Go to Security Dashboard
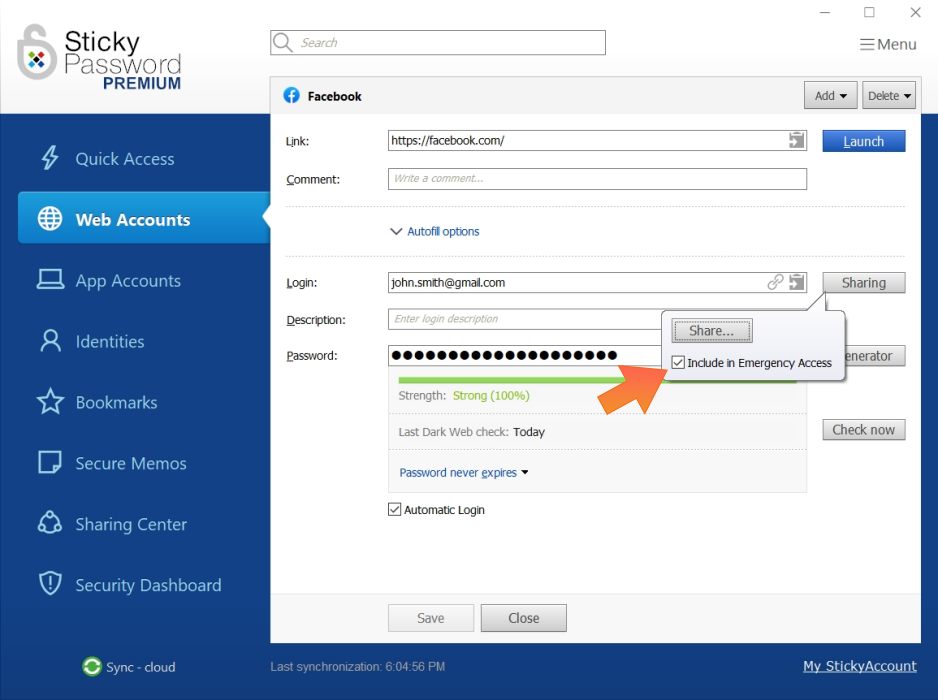The height and width of the screenshot is (700, 938). point(148,585)
